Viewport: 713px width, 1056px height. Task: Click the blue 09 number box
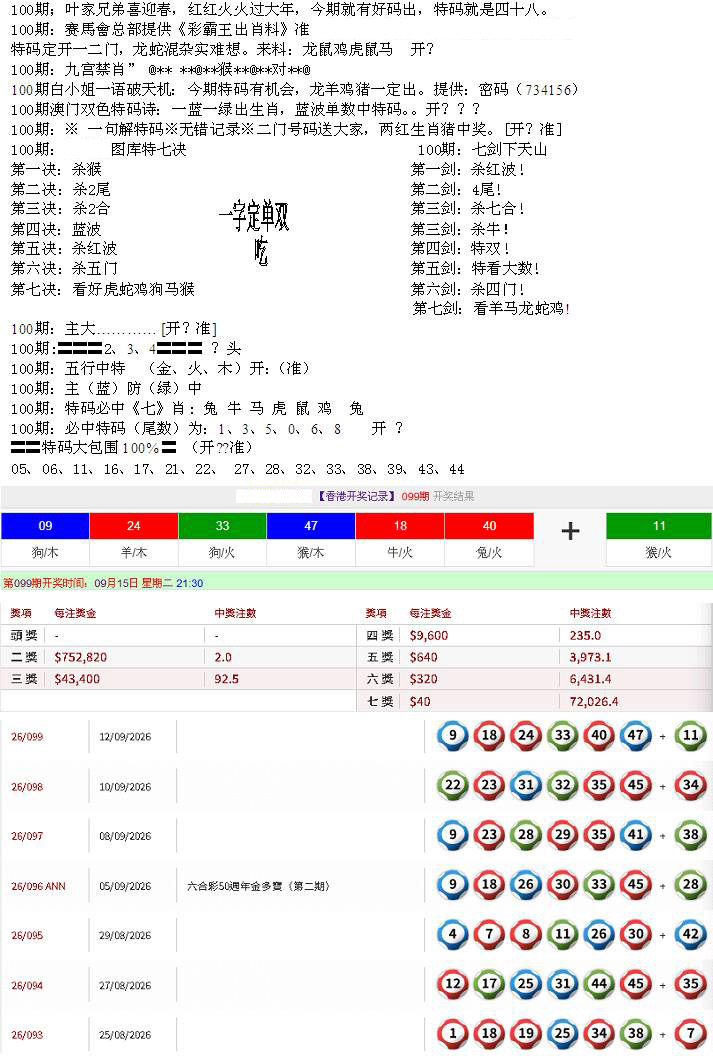pyautogui.click(x=45, y=525)
